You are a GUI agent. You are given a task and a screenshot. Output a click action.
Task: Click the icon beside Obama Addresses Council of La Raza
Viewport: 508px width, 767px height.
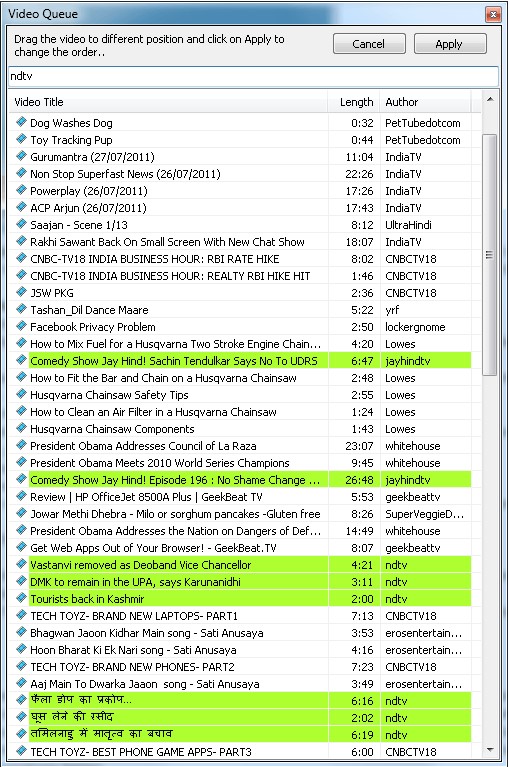click(21, 445)
